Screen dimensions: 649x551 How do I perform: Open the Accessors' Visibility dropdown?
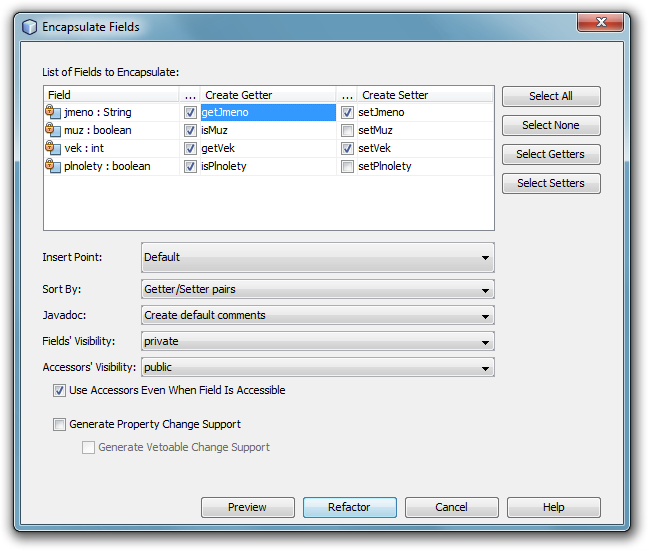318,368
